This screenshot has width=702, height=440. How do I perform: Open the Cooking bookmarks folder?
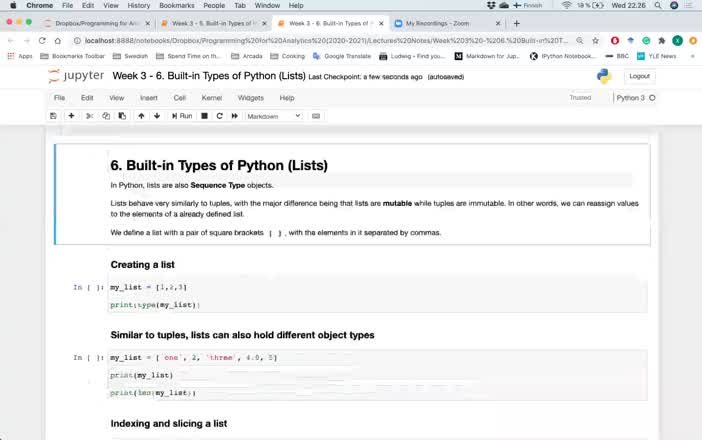coord(287,56)
